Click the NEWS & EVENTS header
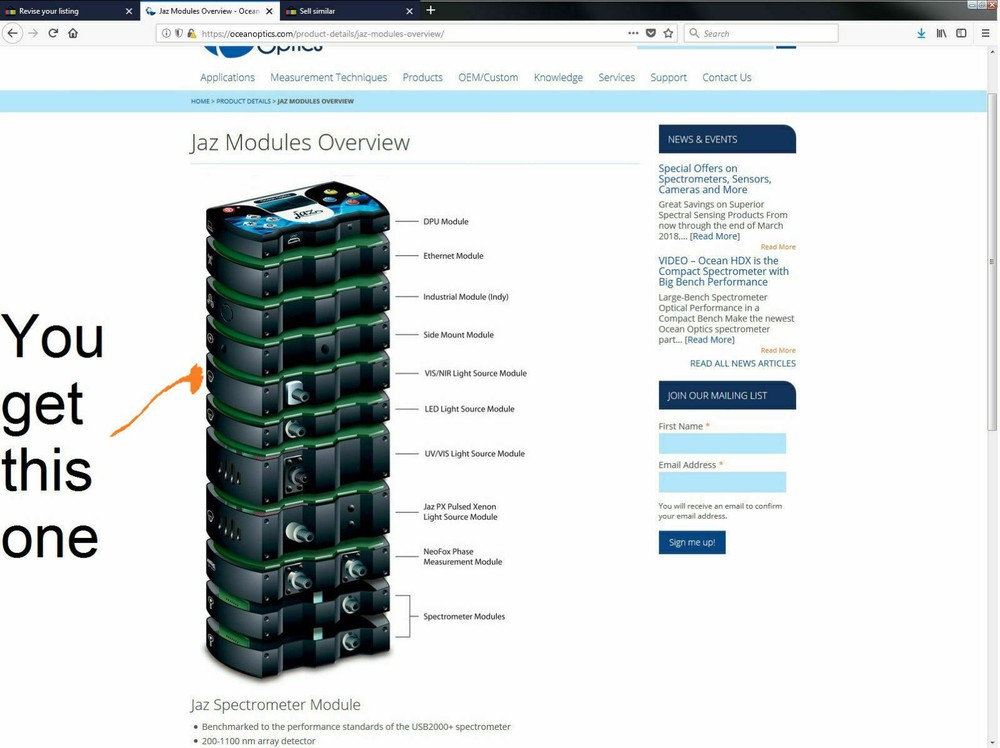 point(726,139)
